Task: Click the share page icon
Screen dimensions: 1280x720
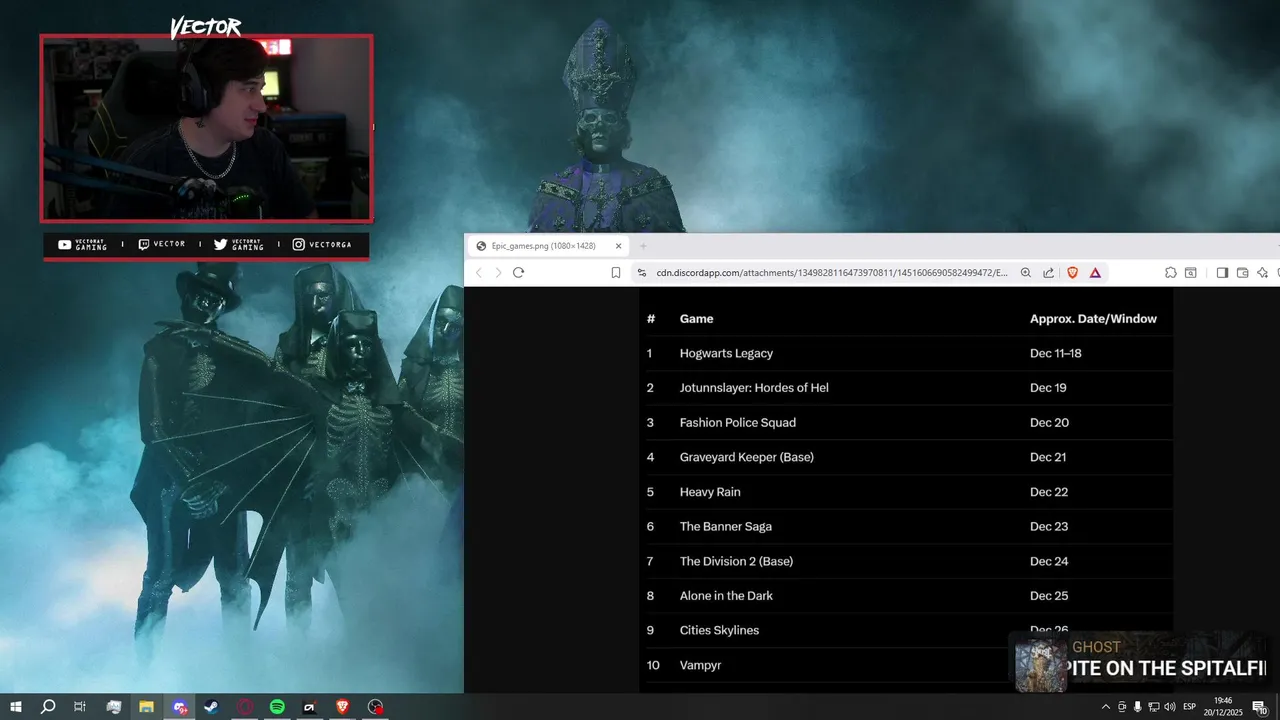Action: click(x=1048, y=272)
